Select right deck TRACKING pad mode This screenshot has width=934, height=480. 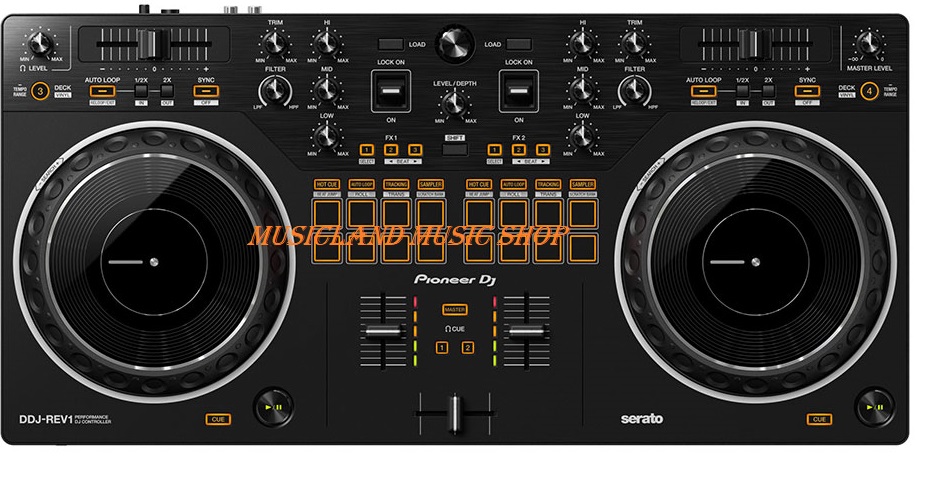548,185
